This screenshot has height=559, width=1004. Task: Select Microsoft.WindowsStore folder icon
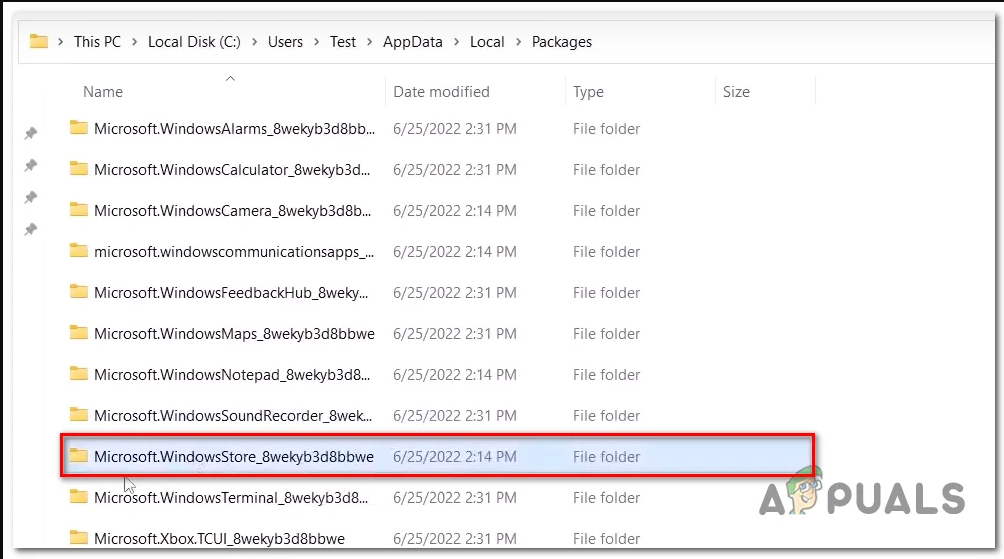click(x=79, y=455)
